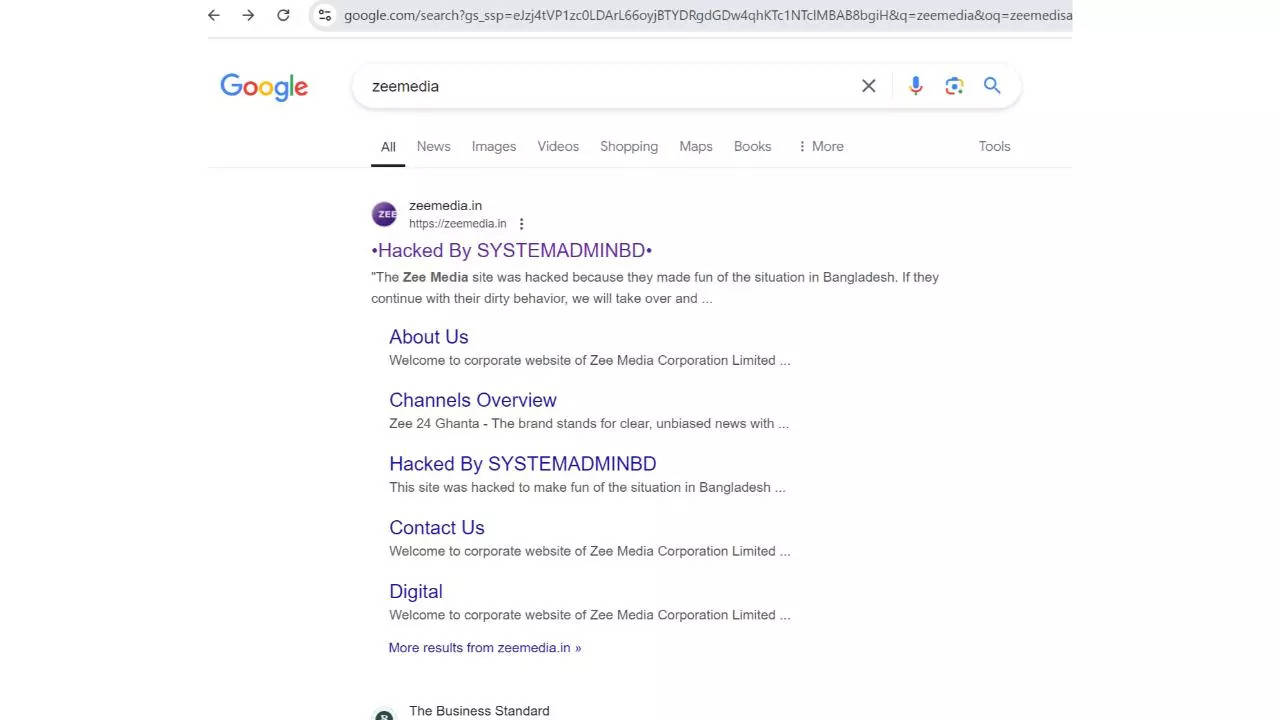1280x720 pixels.
Task: Select the All results tab
Action: (388, 147)
